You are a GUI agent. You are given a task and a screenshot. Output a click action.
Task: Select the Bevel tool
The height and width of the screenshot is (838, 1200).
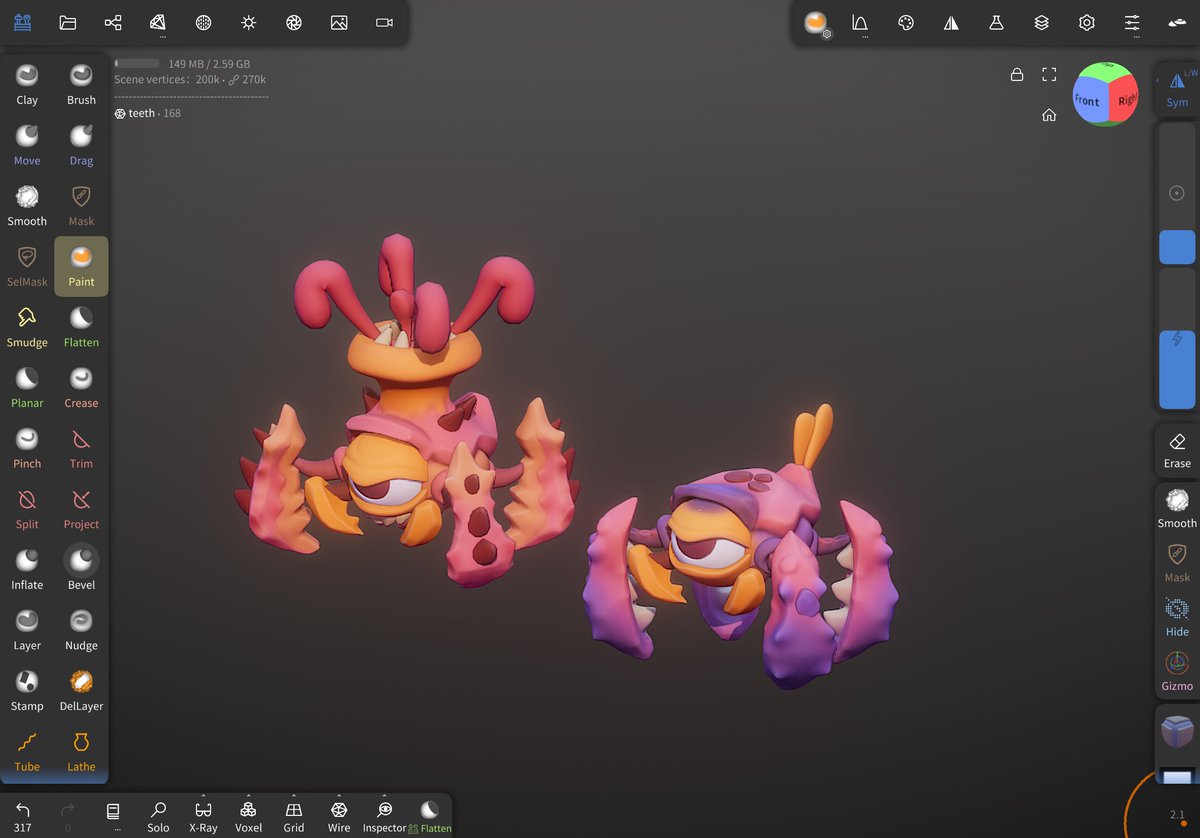(x=81, y=569)
